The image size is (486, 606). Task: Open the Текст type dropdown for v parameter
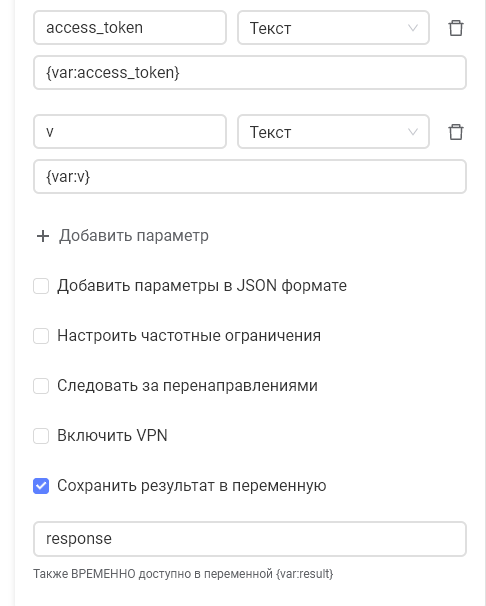(333, 132)
